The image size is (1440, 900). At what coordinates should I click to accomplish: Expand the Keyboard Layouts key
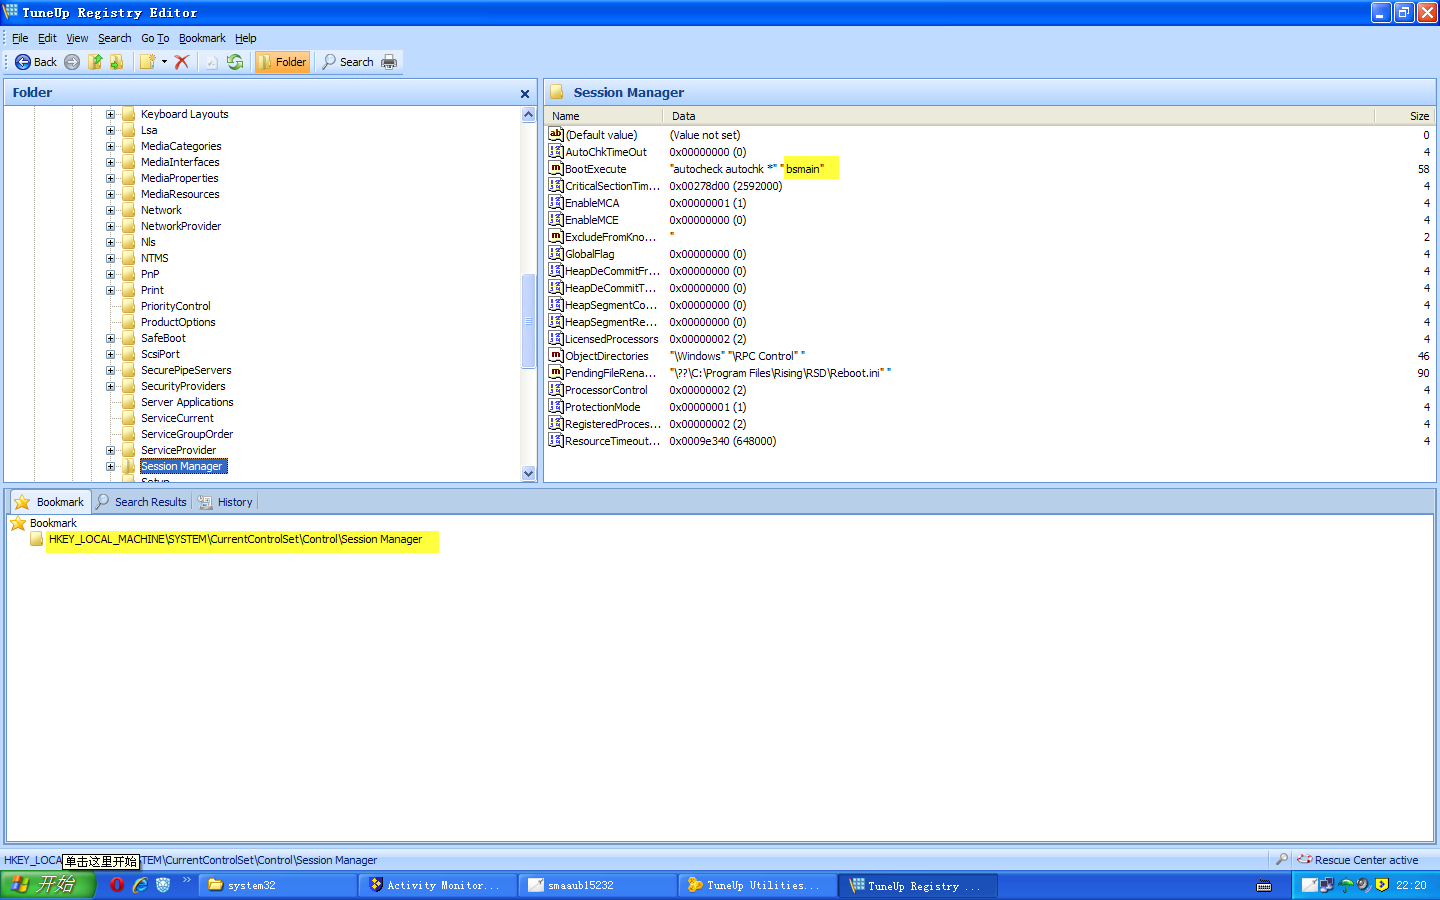coord(111,114)
